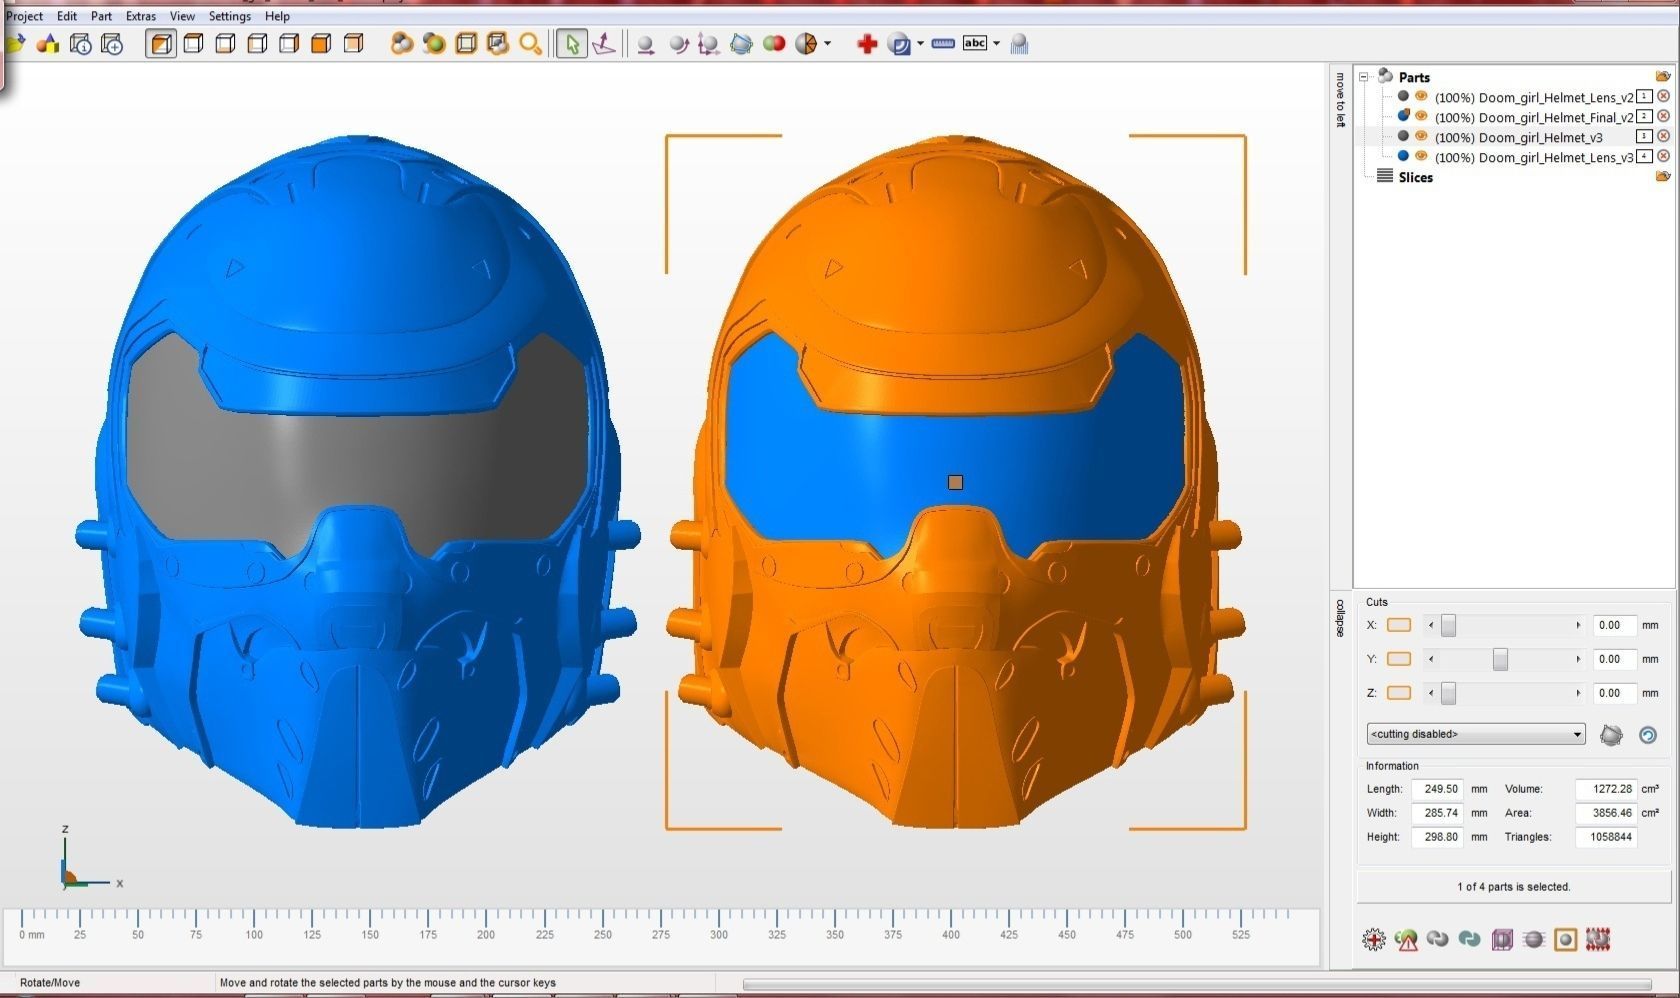Click the X cut slider left arrow
The height and width of the screenshot is (998, 1680).
[1431, 625]
